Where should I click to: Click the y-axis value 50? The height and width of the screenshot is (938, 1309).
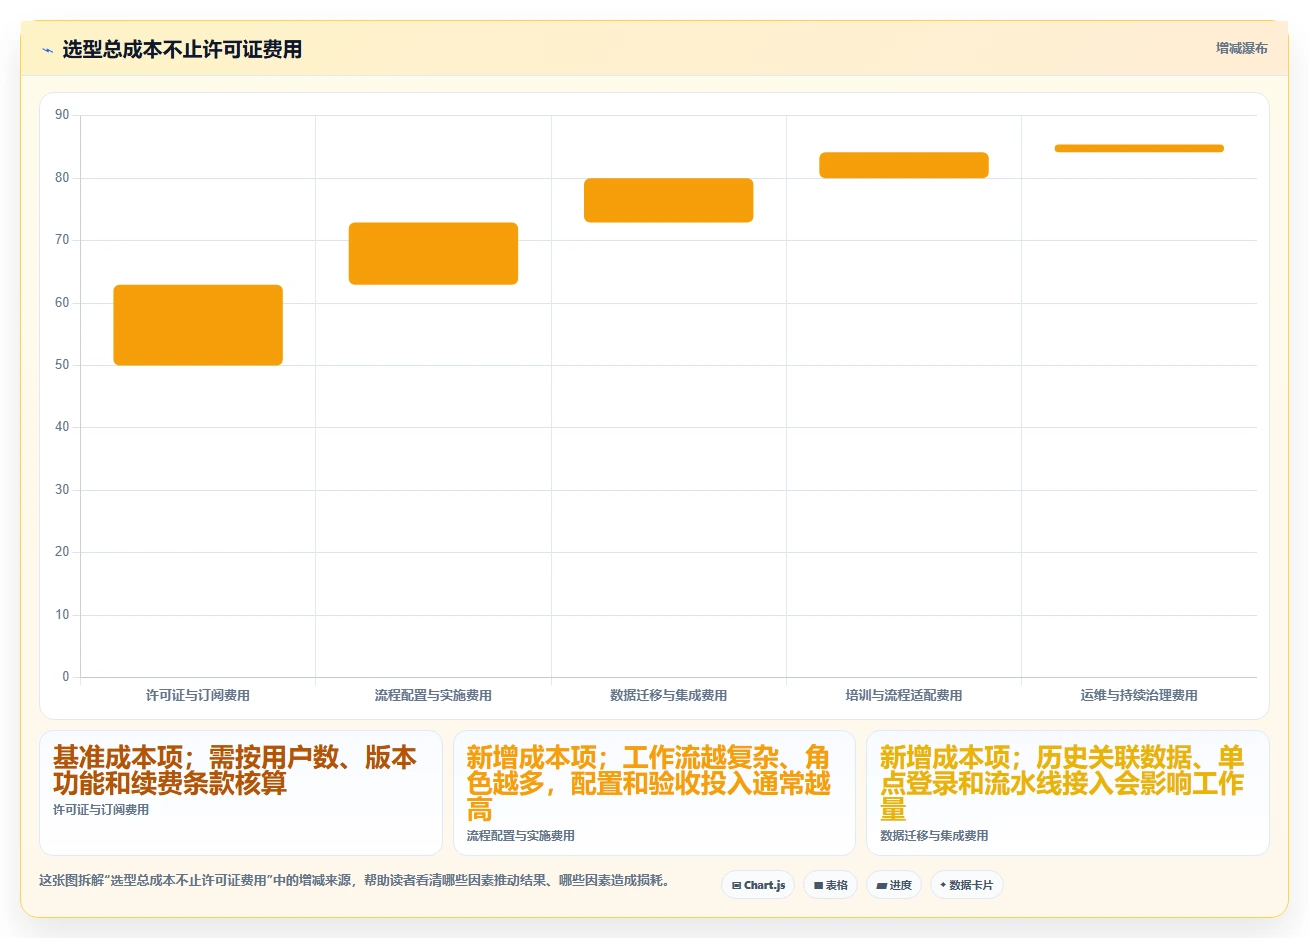coord(62,365)
